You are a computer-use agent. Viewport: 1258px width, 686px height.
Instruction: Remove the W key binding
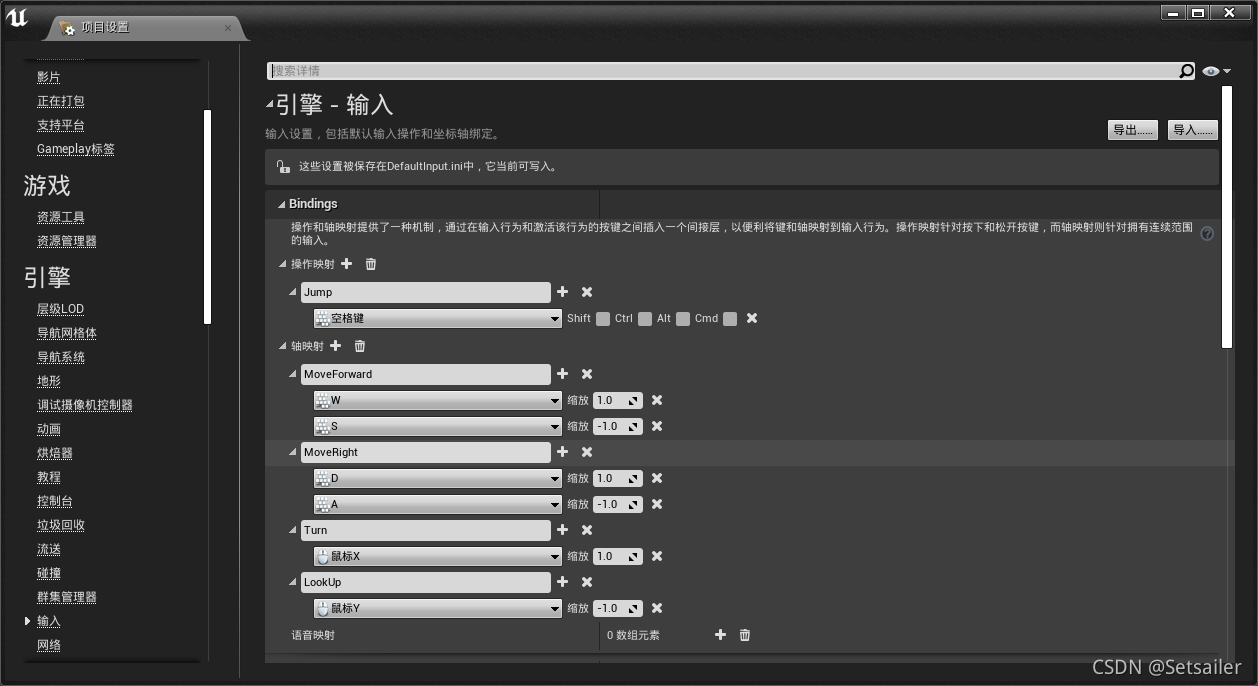pos(657,400)
